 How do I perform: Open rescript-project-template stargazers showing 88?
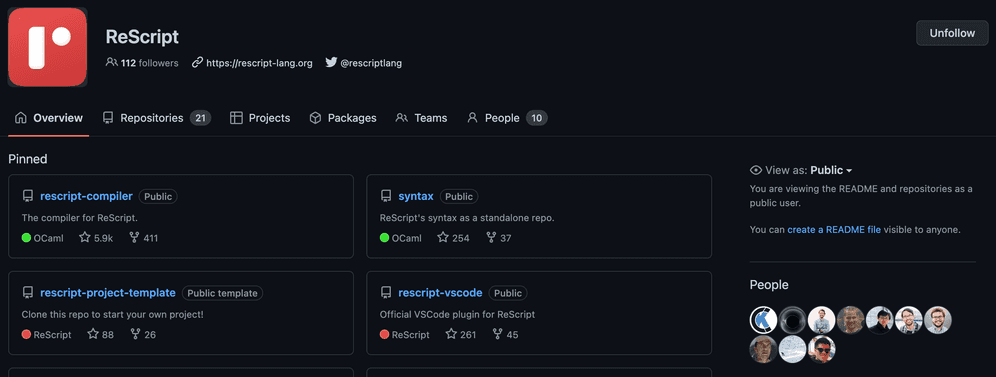tap(100, 334)
